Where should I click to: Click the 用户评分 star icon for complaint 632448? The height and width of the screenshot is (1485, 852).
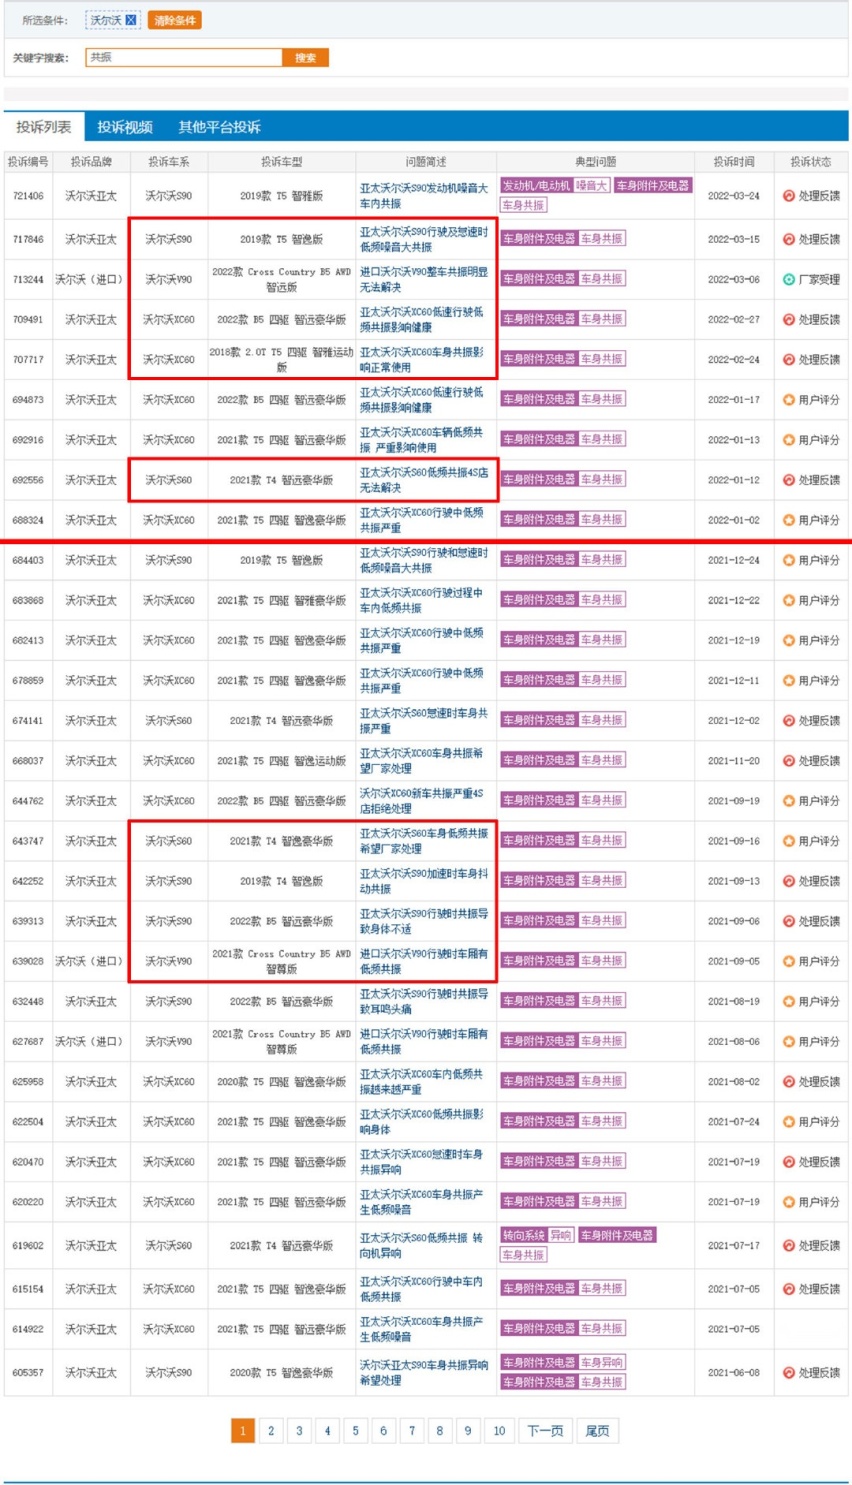tap(789, 1001)
